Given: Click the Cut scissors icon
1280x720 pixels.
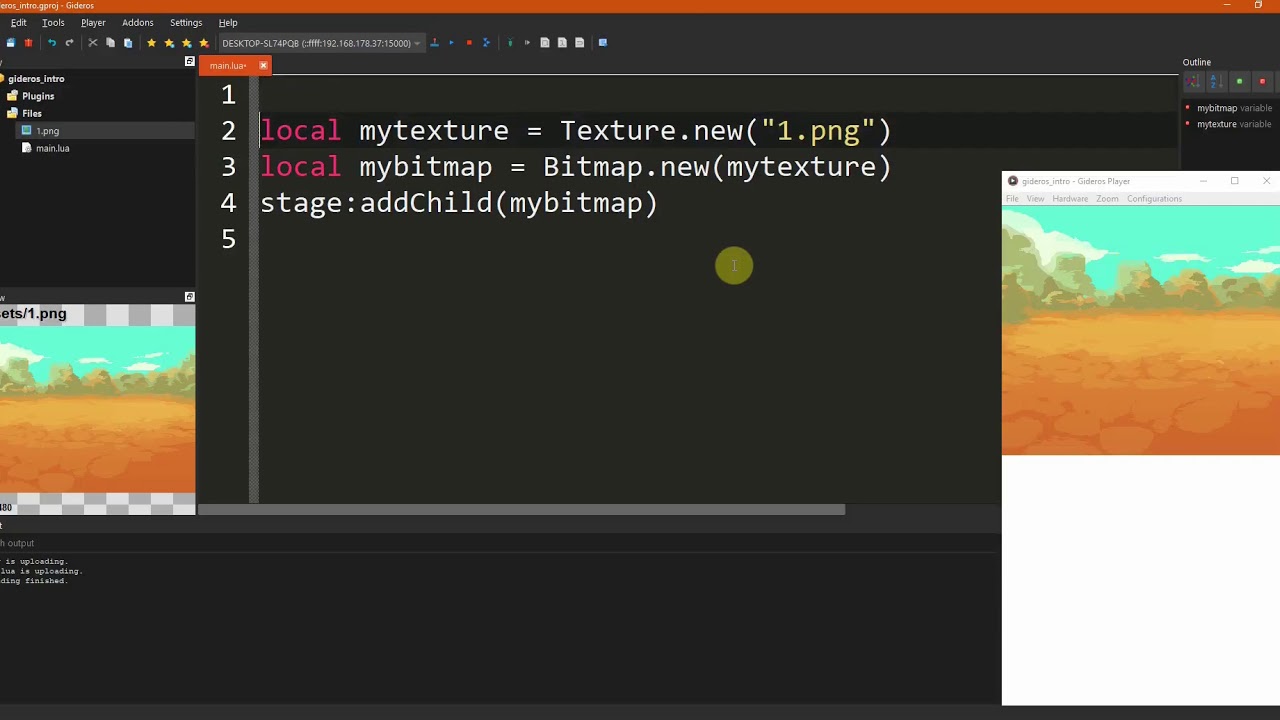Looking at the screenshot, I should (93, 43).
